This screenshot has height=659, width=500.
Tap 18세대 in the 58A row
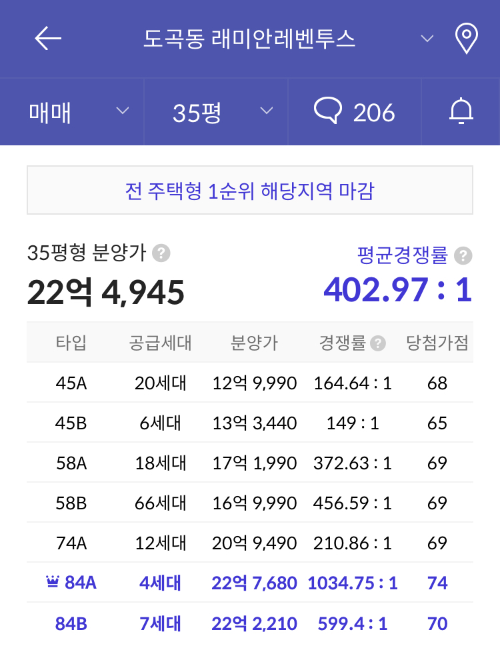[160, 463]
